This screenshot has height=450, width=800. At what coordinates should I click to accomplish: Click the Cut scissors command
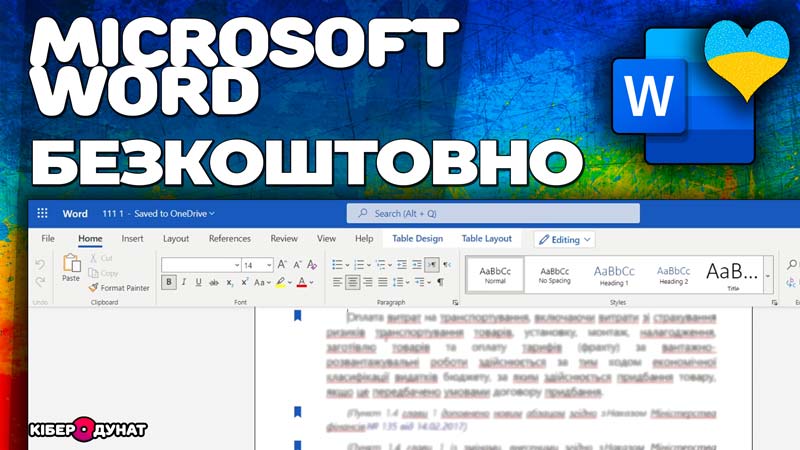101,258
